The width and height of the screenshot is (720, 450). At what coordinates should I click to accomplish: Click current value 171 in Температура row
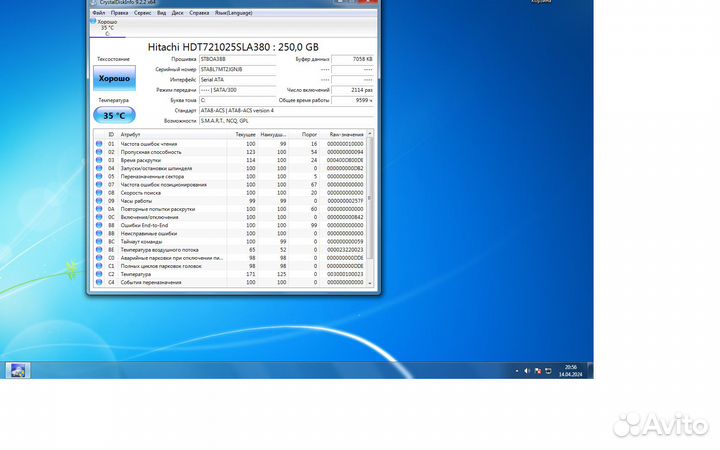(251, 274)
